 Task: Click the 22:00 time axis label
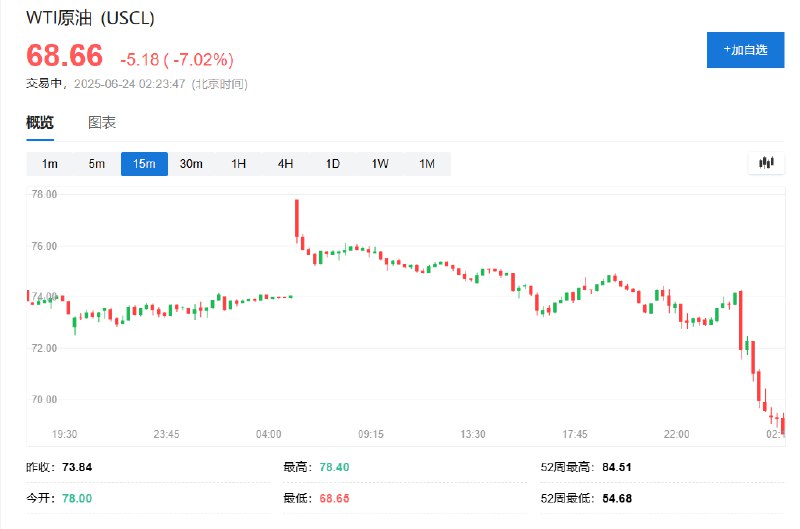pos(677,434)
